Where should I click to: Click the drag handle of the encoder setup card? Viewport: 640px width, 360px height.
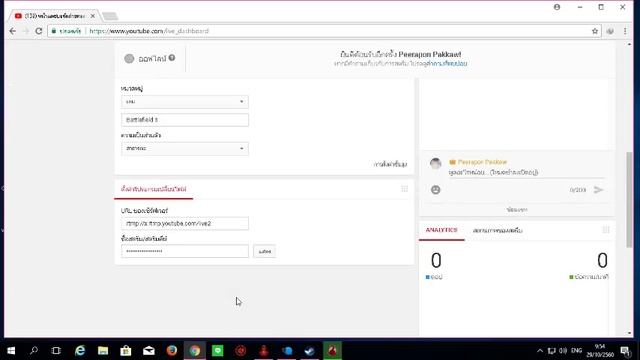[x=404, y=189]
